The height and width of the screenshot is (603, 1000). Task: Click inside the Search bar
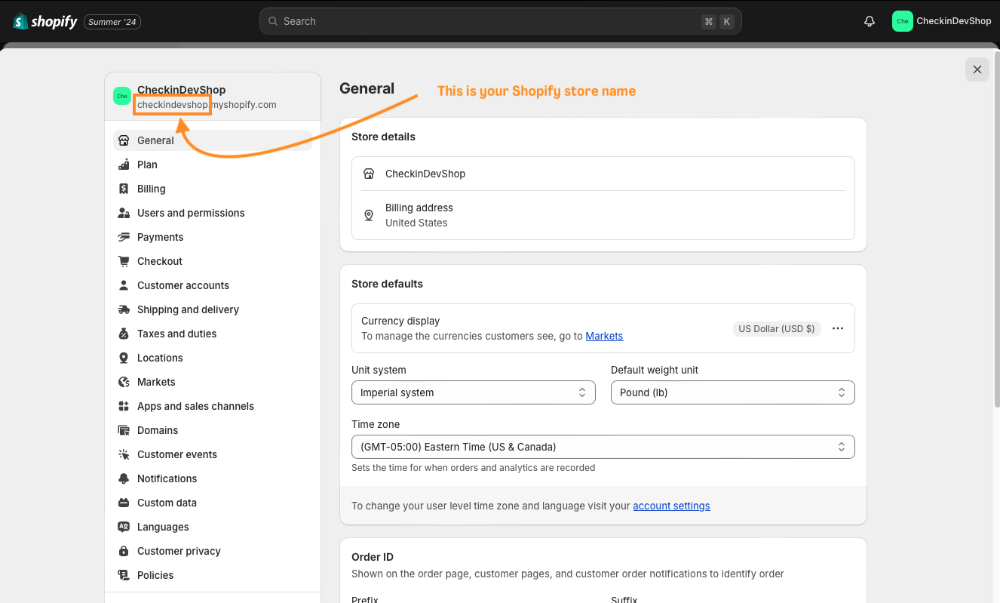[500, 20]
